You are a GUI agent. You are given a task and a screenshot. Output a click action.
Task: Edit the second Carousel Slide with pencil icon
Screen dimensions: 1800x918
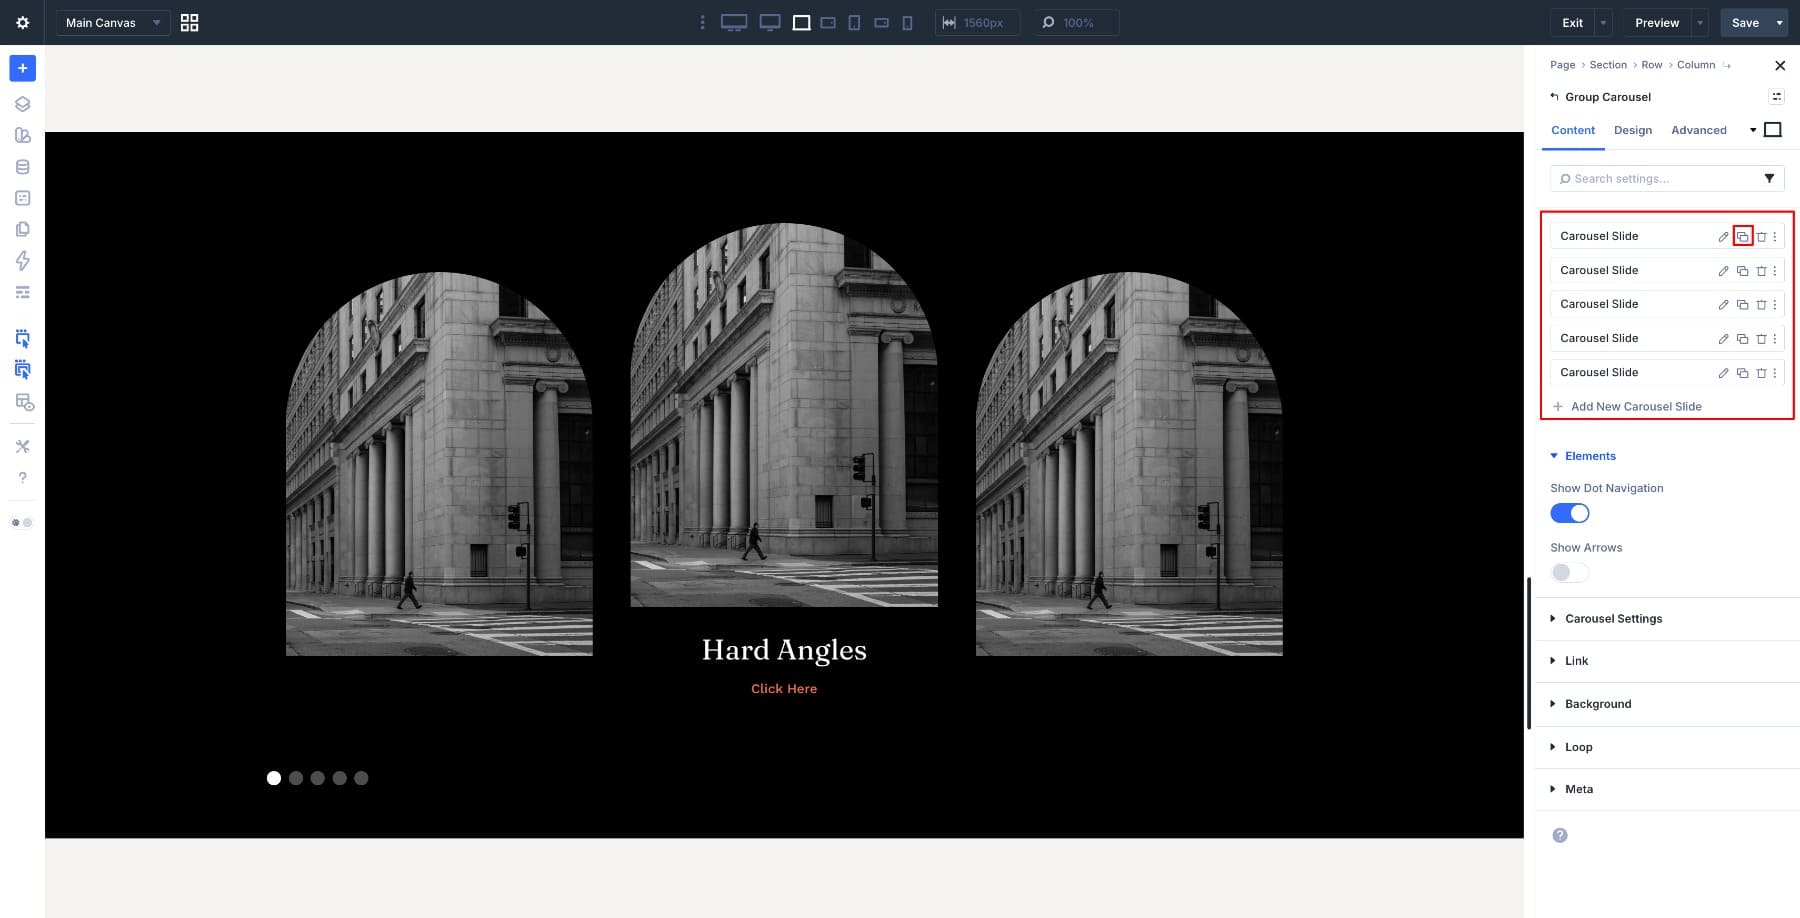point(1723,270)
